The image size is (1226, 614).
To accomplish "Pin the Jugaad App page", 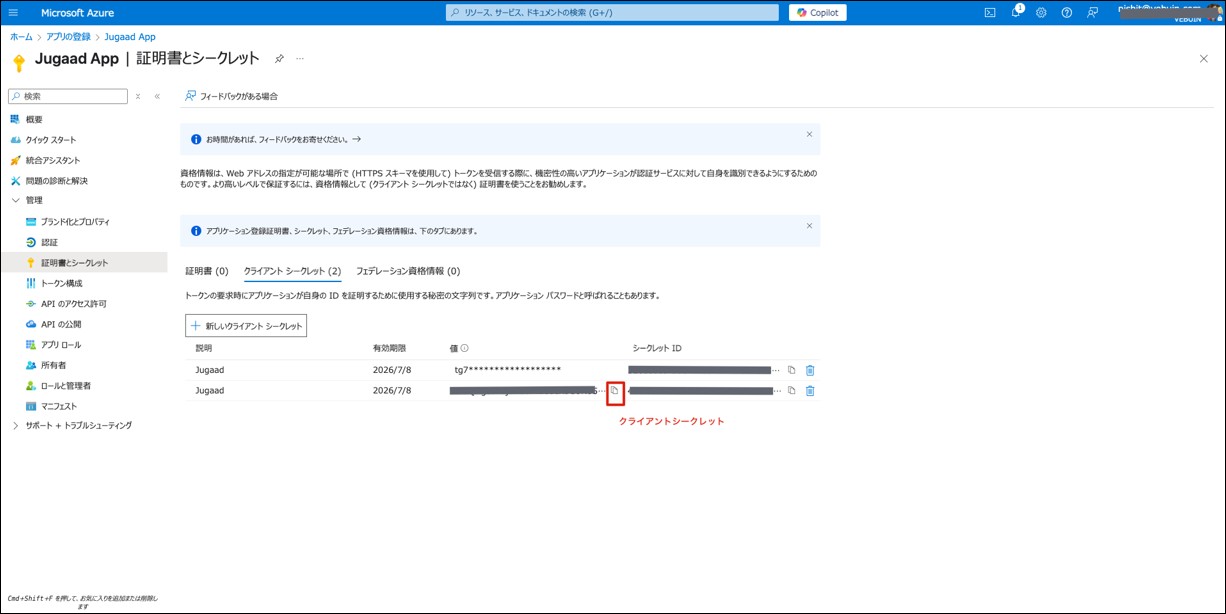I will [279, 59].
